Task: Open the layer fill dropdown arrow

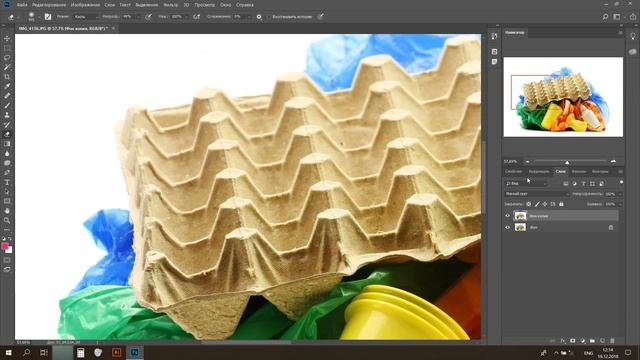Action: coord(620,204)
